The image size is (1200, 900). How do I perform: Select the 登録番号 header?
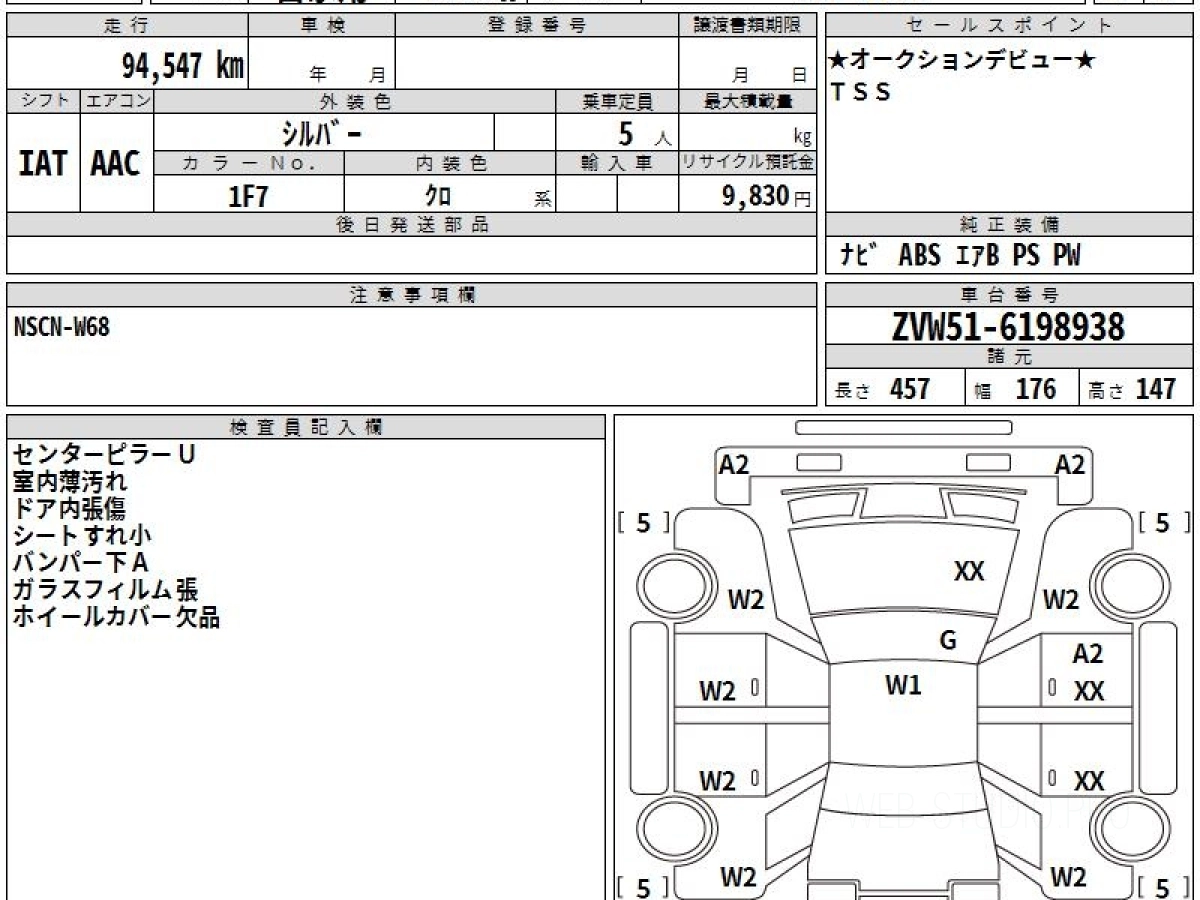click(x=537, y=26)
